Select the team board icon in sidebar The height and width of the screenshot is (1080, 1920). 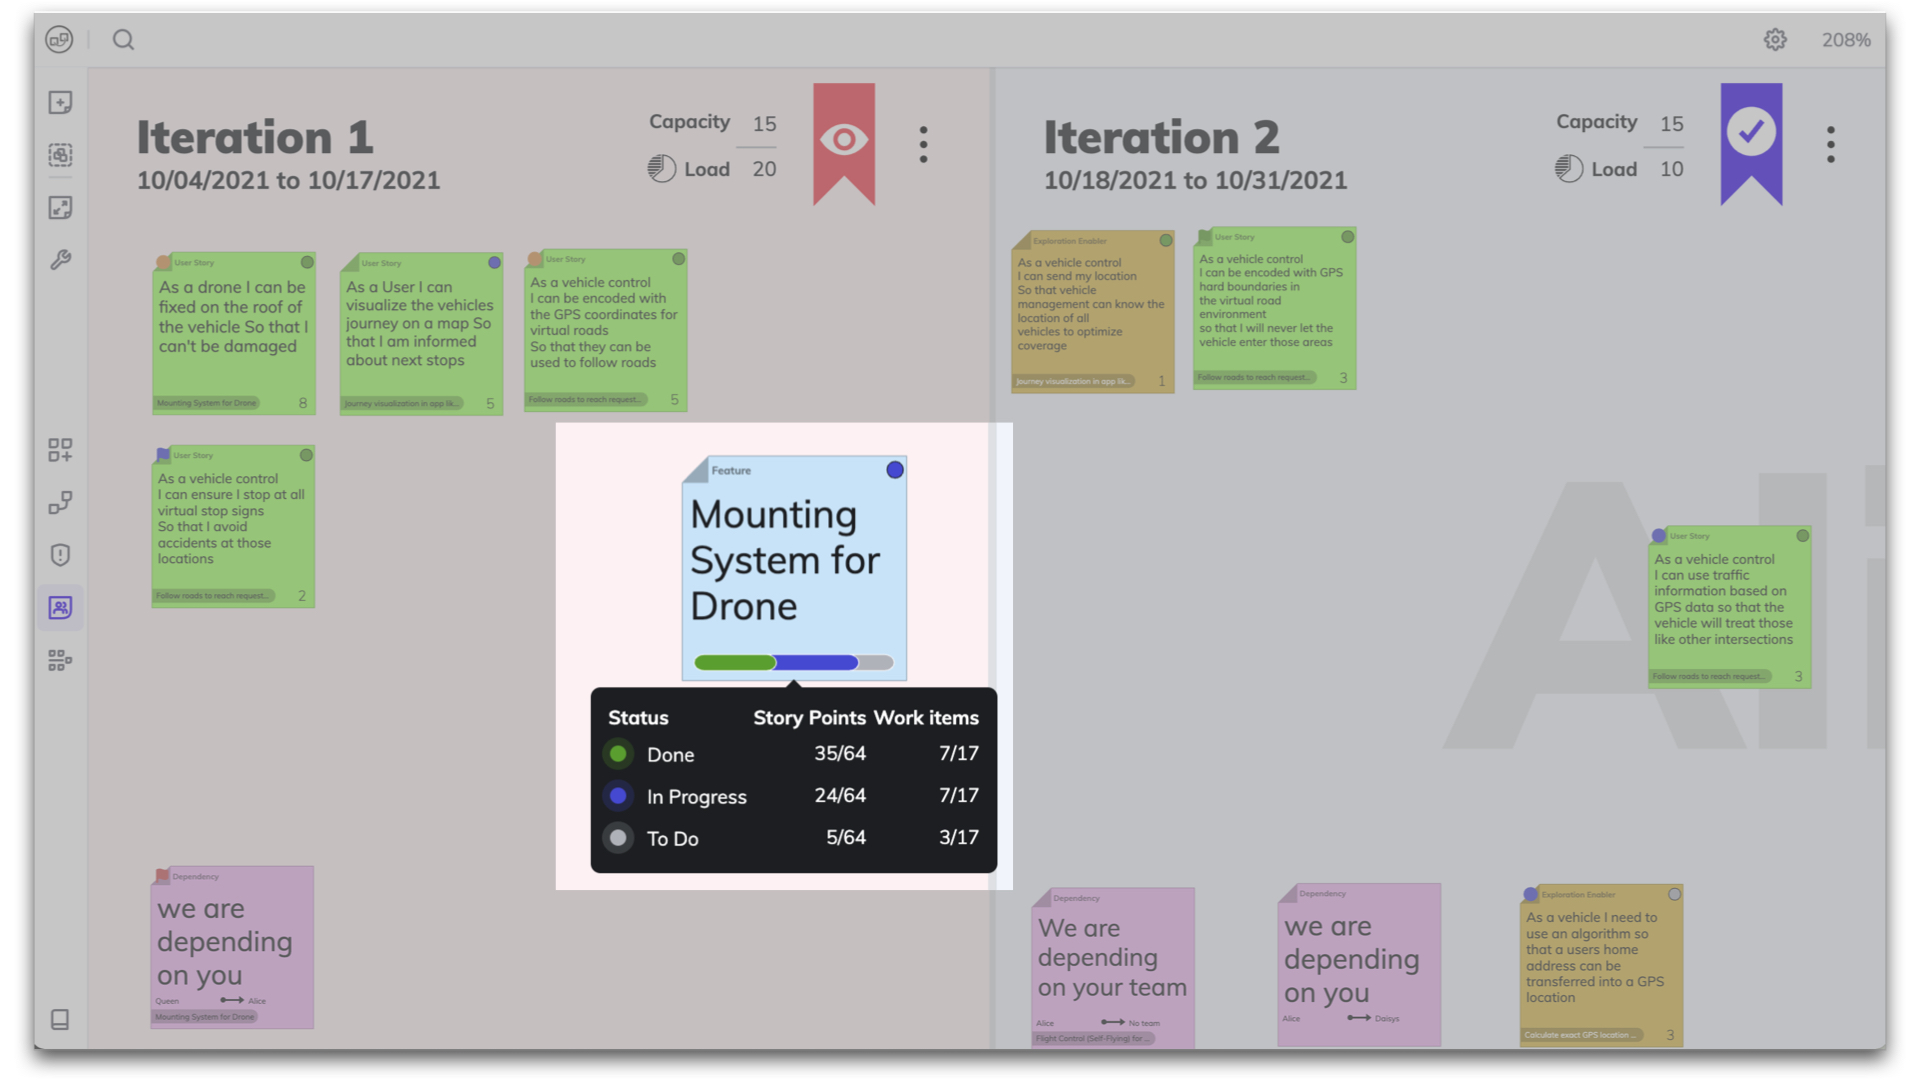60,608
